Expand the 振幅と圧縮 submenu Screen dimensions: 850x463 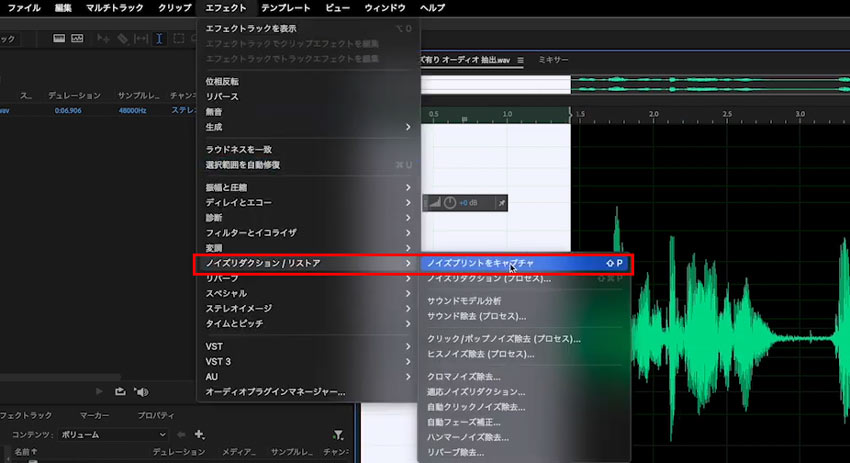click(x=308, y=187)
